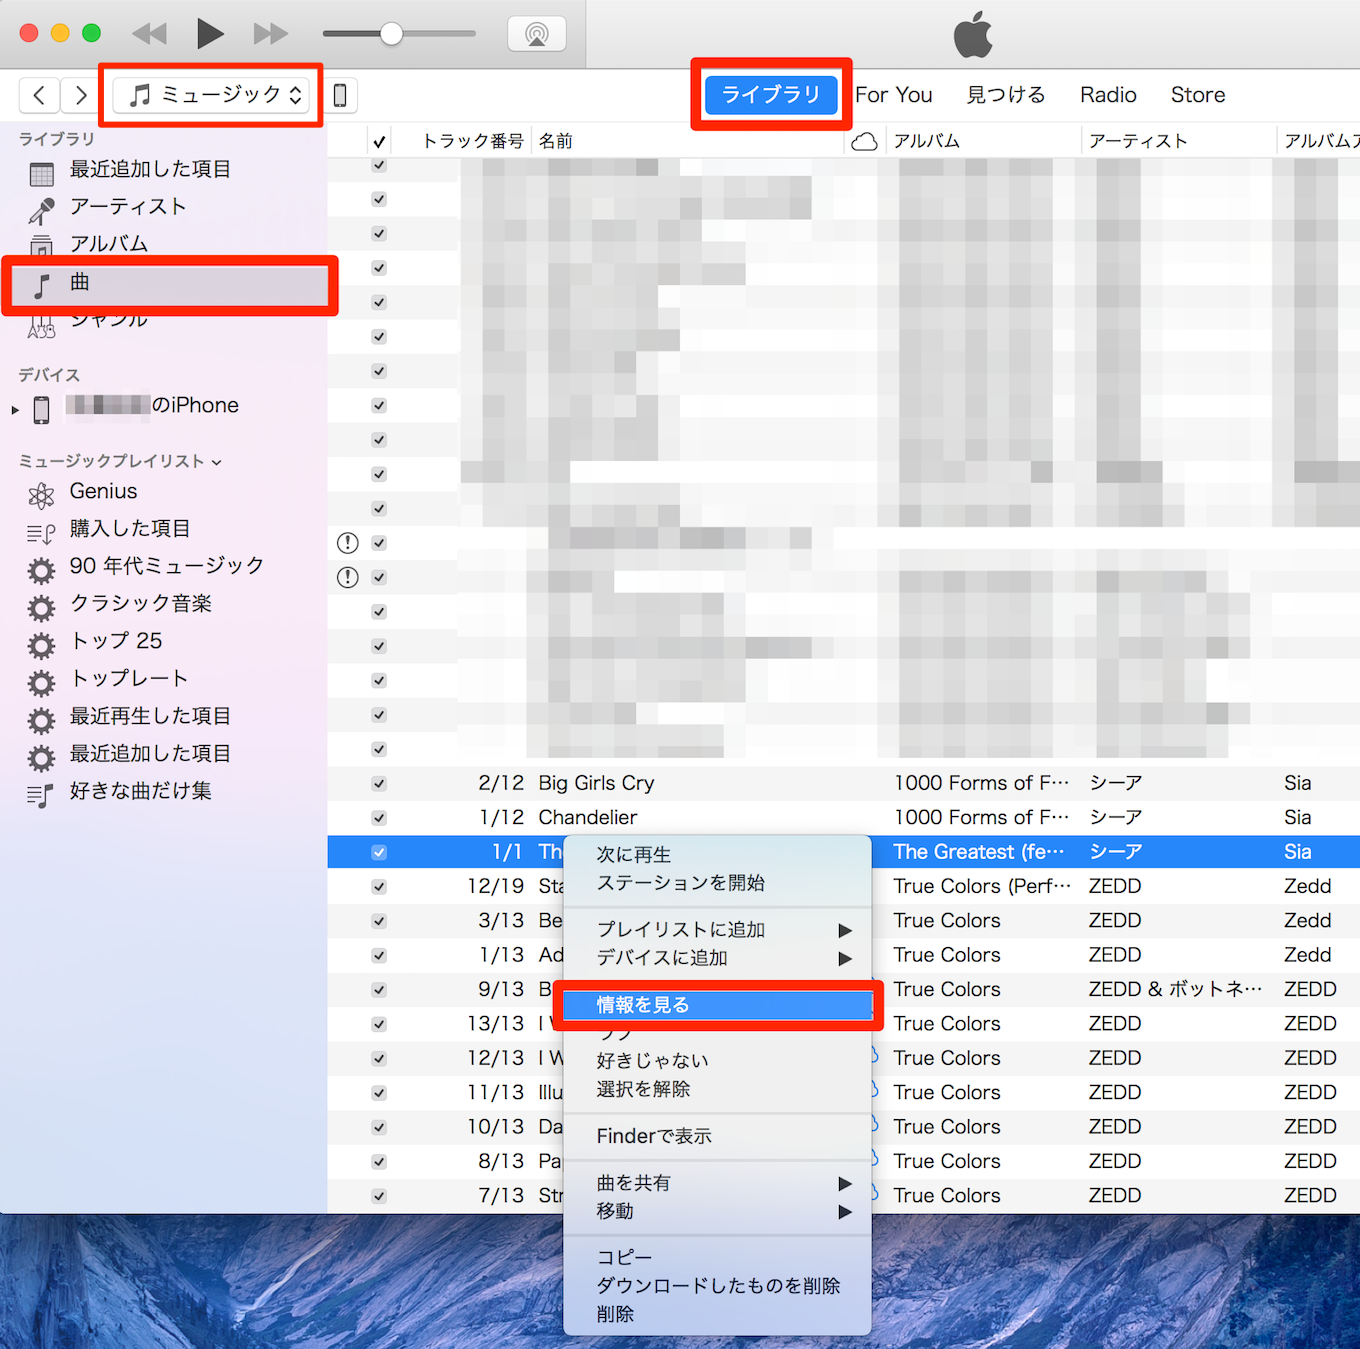
Task: Uncheck the track 10/13 checkbox
Action: coord(379,1127)
